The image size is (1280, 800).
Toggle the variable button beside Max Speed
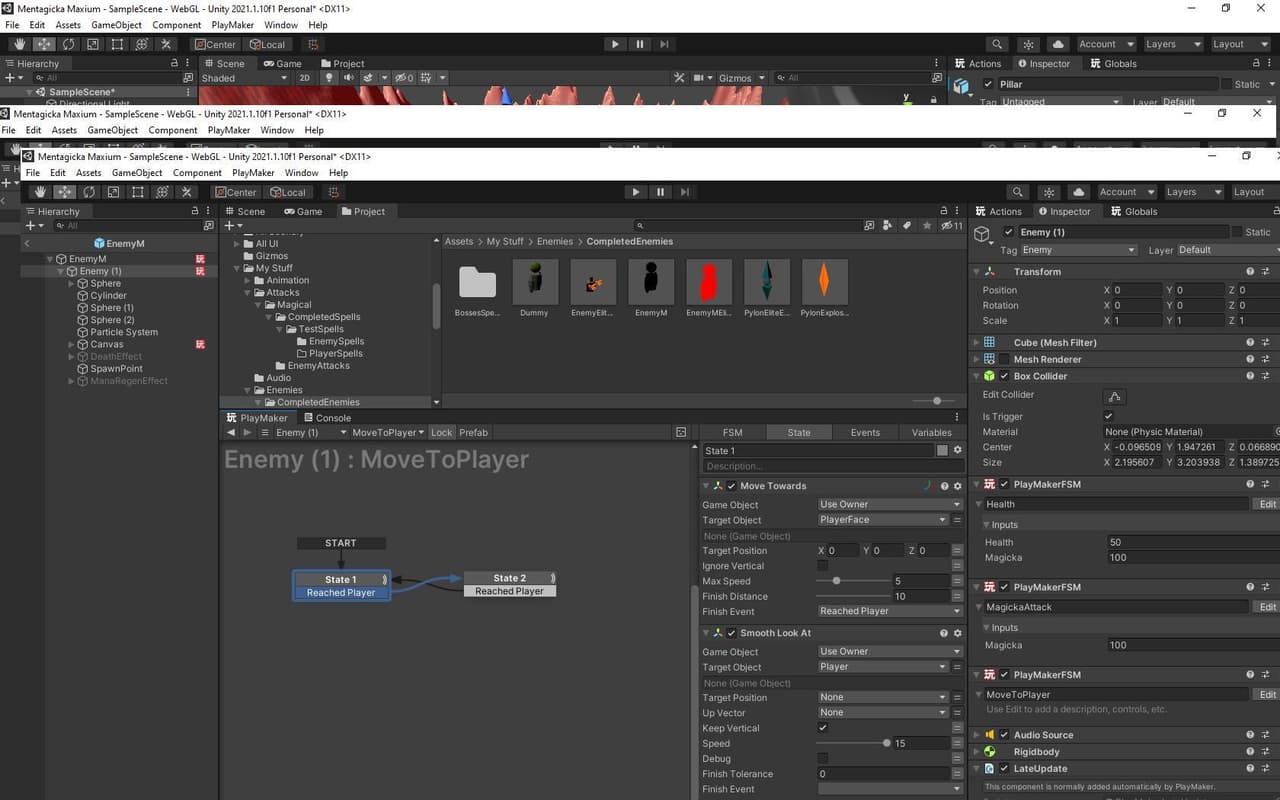point(957,581)
